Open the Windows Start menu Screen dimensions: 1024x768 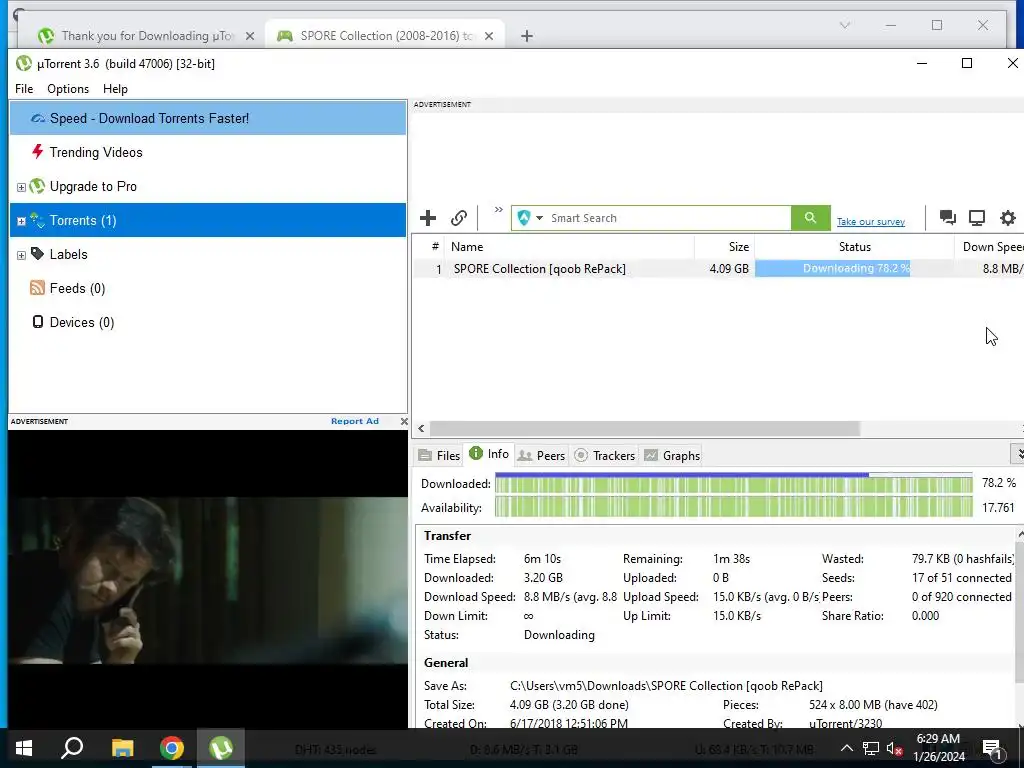(x=24, y=748)
